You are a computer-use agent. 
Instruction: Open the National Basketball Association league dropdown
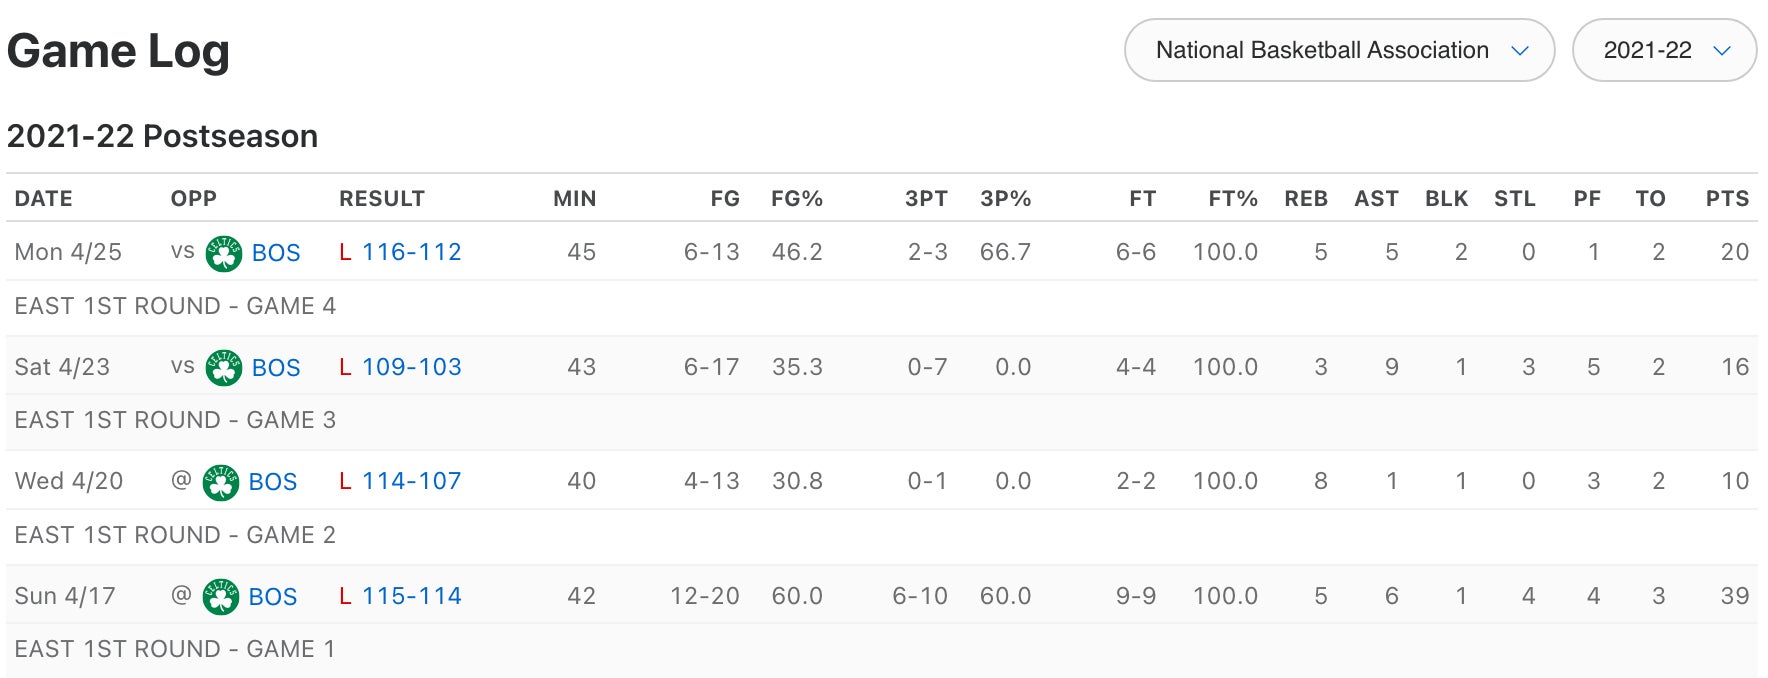pos(1339,50)
